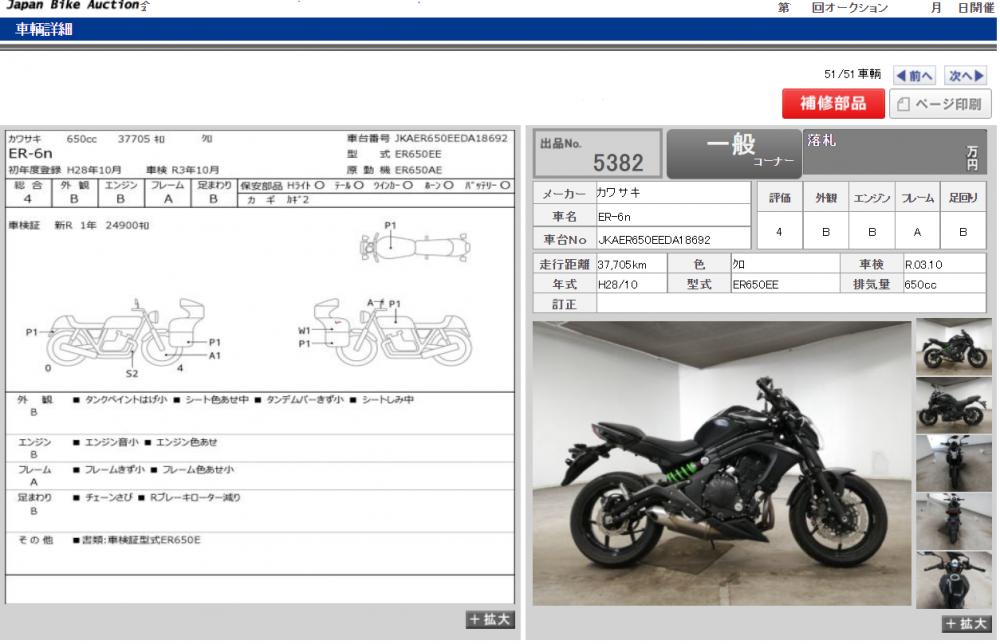Click the 保安部品 safety parts label
This screenshot has height=644, width=1000.
(x=261, y=186)
